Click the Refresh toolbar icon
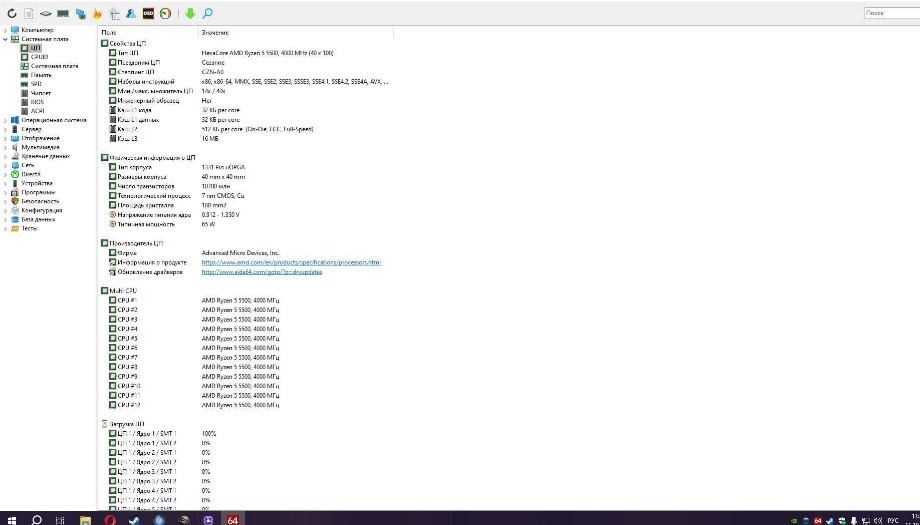Screen dimensions: 920x525 (x=12, y=13)
